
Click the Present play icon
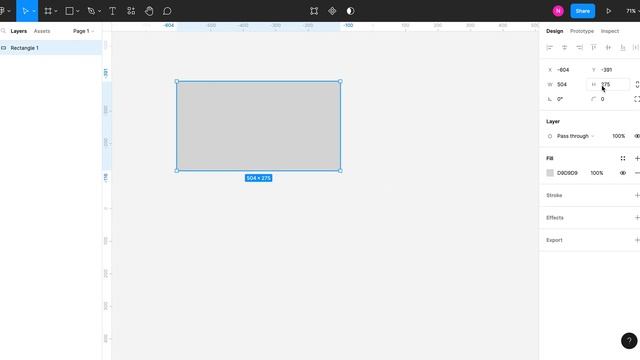(609, 11)
